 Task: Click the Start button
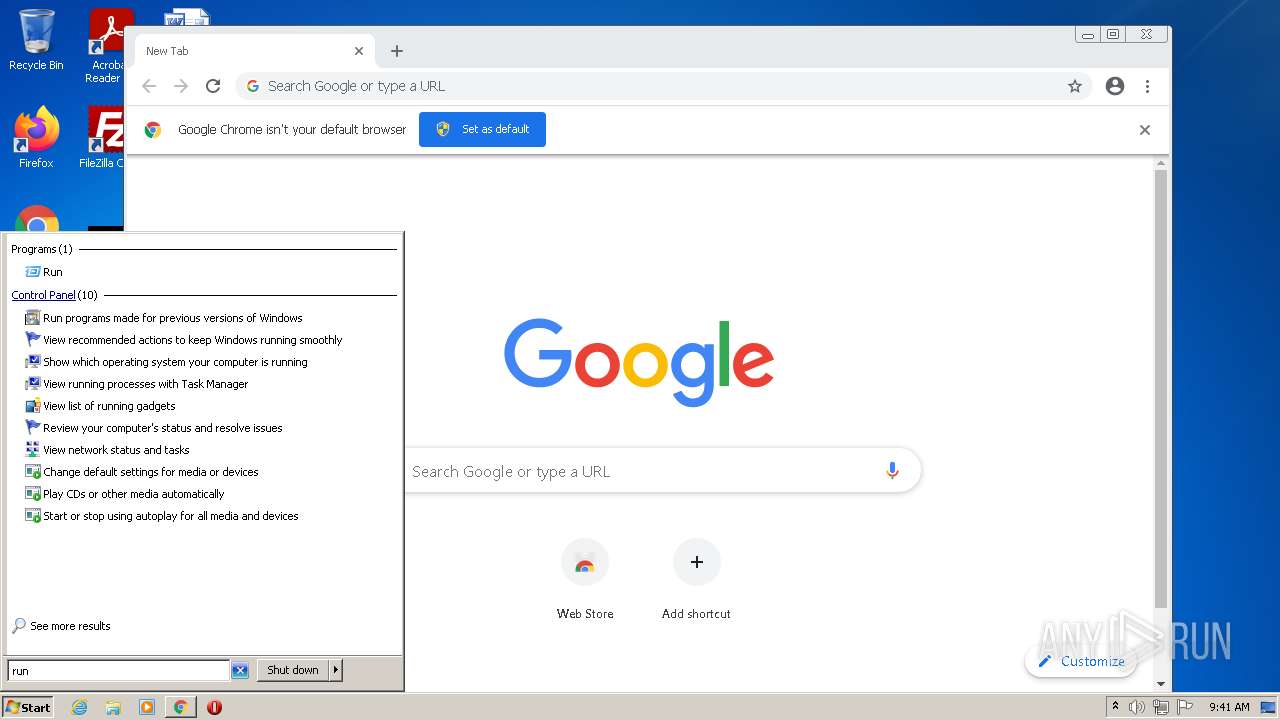click(x=28, y=707)
